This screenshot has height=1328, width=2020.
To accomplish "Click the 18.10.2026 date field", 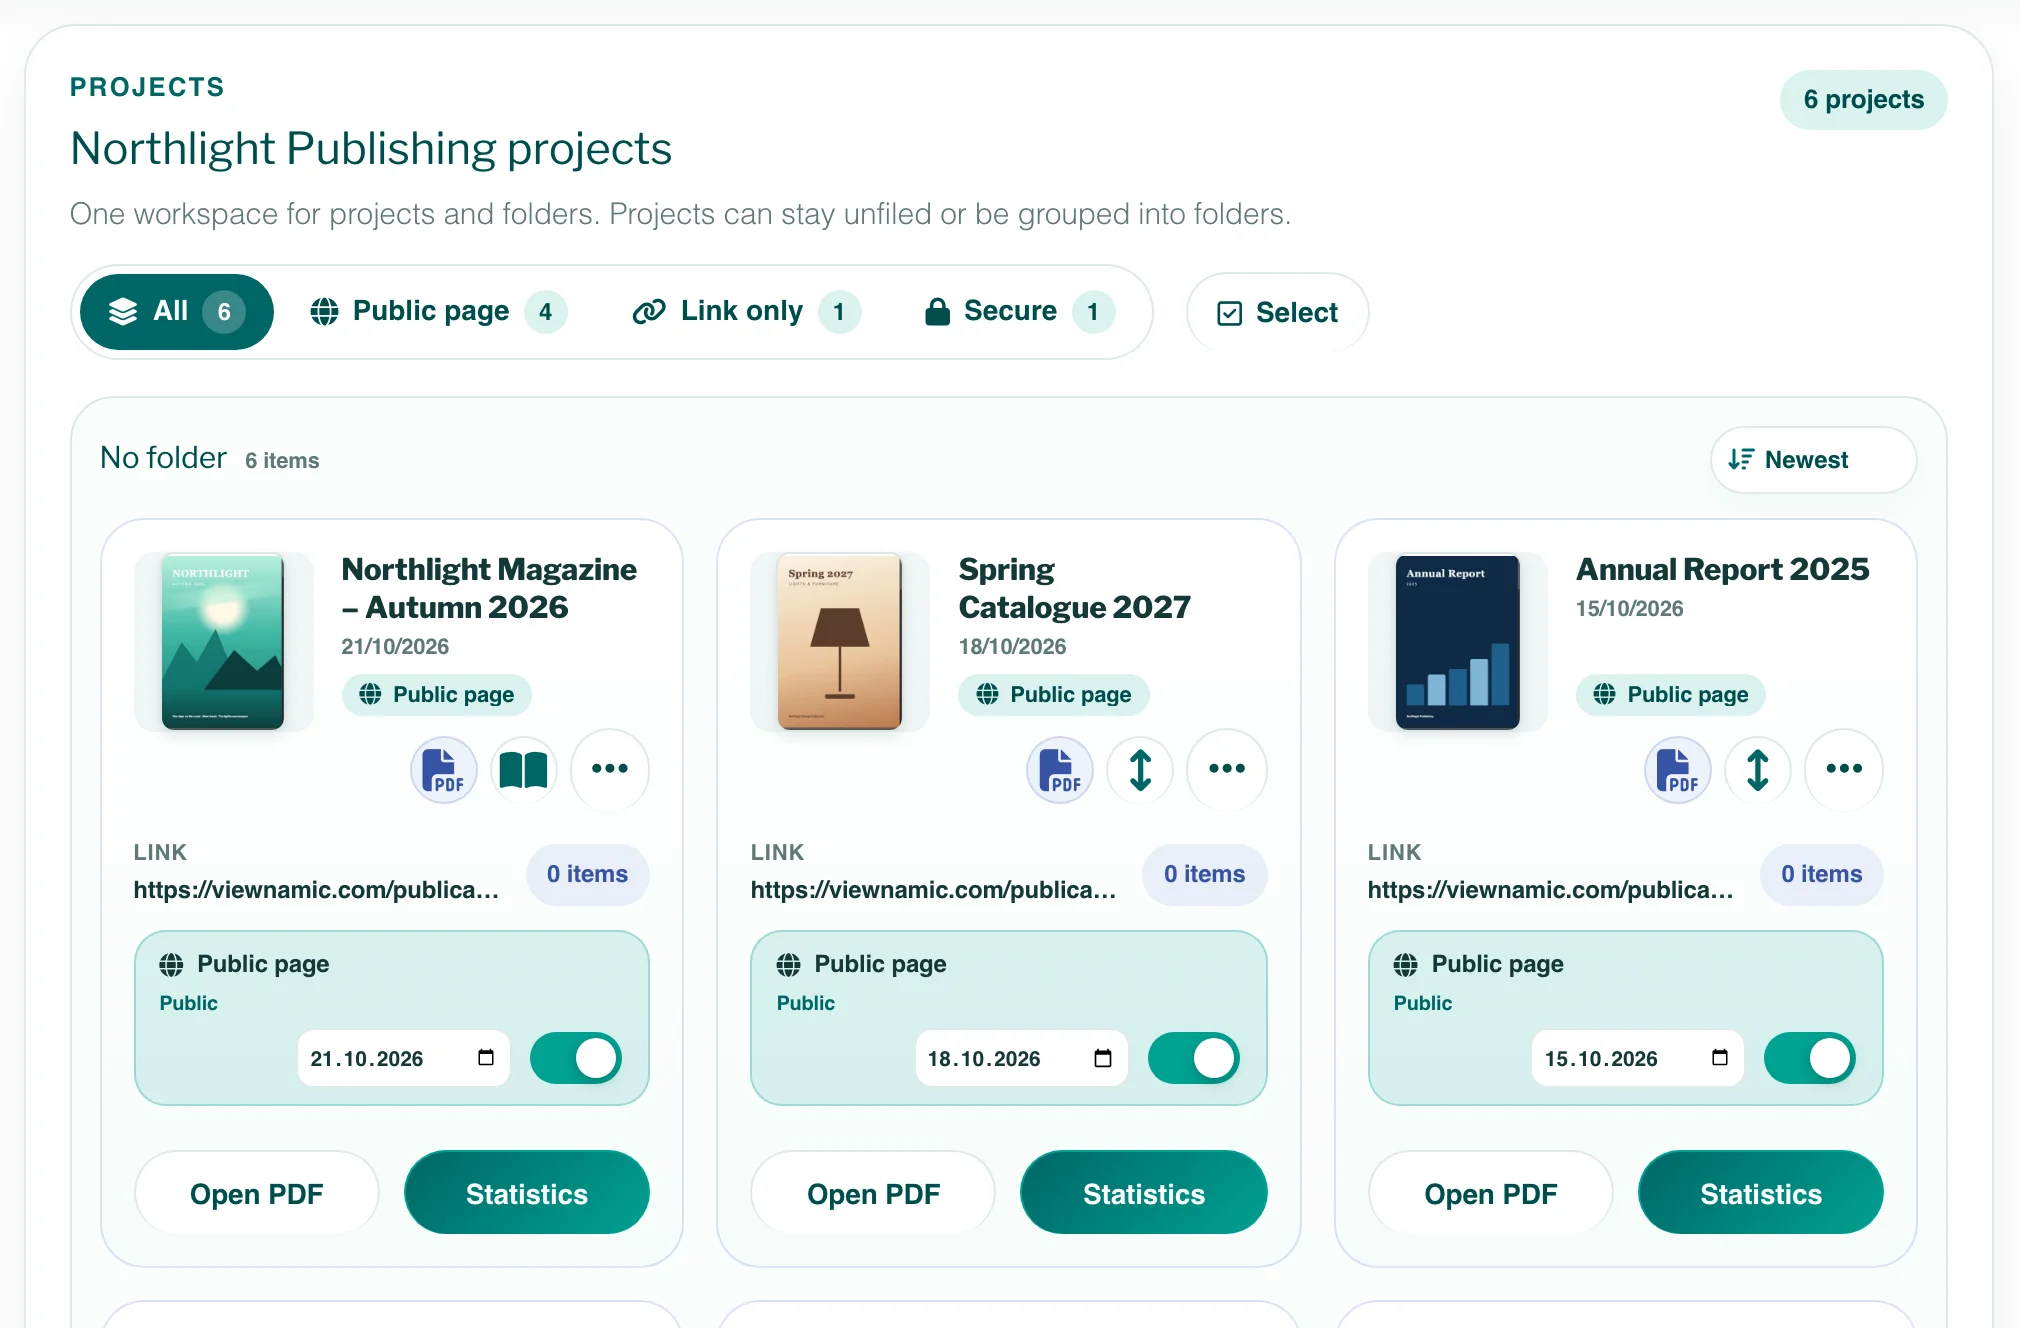I will tap(1020, 1058).
